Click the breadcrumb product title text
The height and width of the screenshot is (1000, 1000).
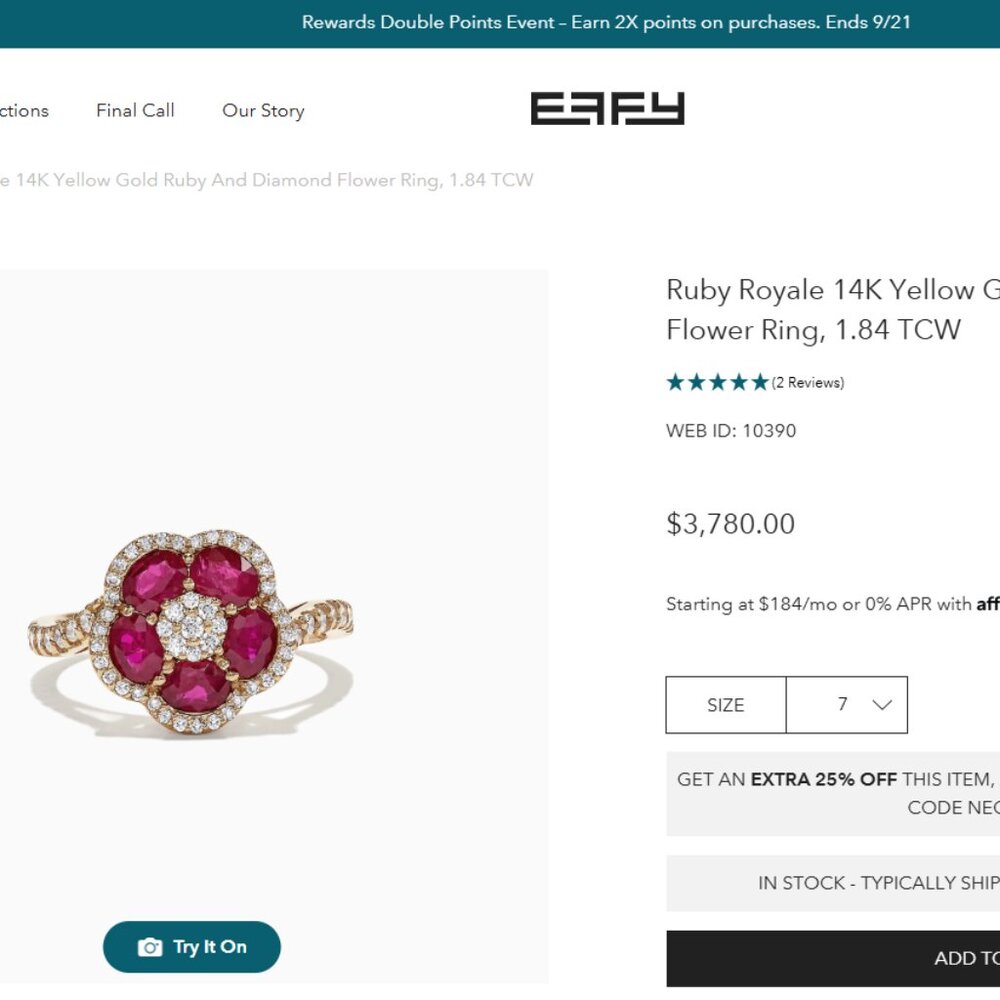pyautogui.click(x=267, y=180)
